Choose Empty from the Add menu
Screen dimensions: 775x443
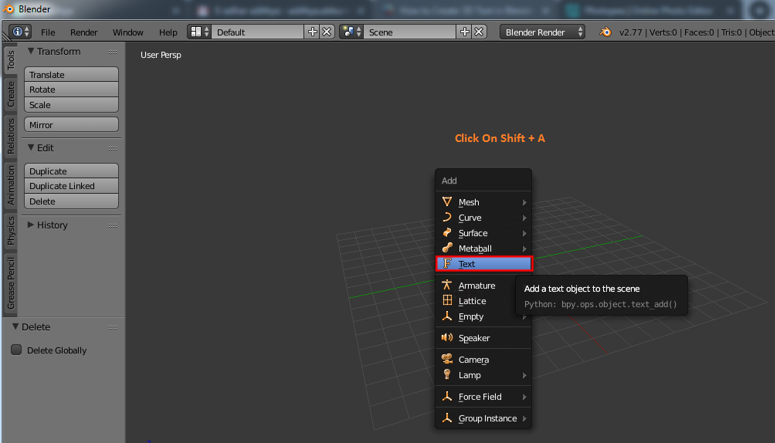click(475, 316)
